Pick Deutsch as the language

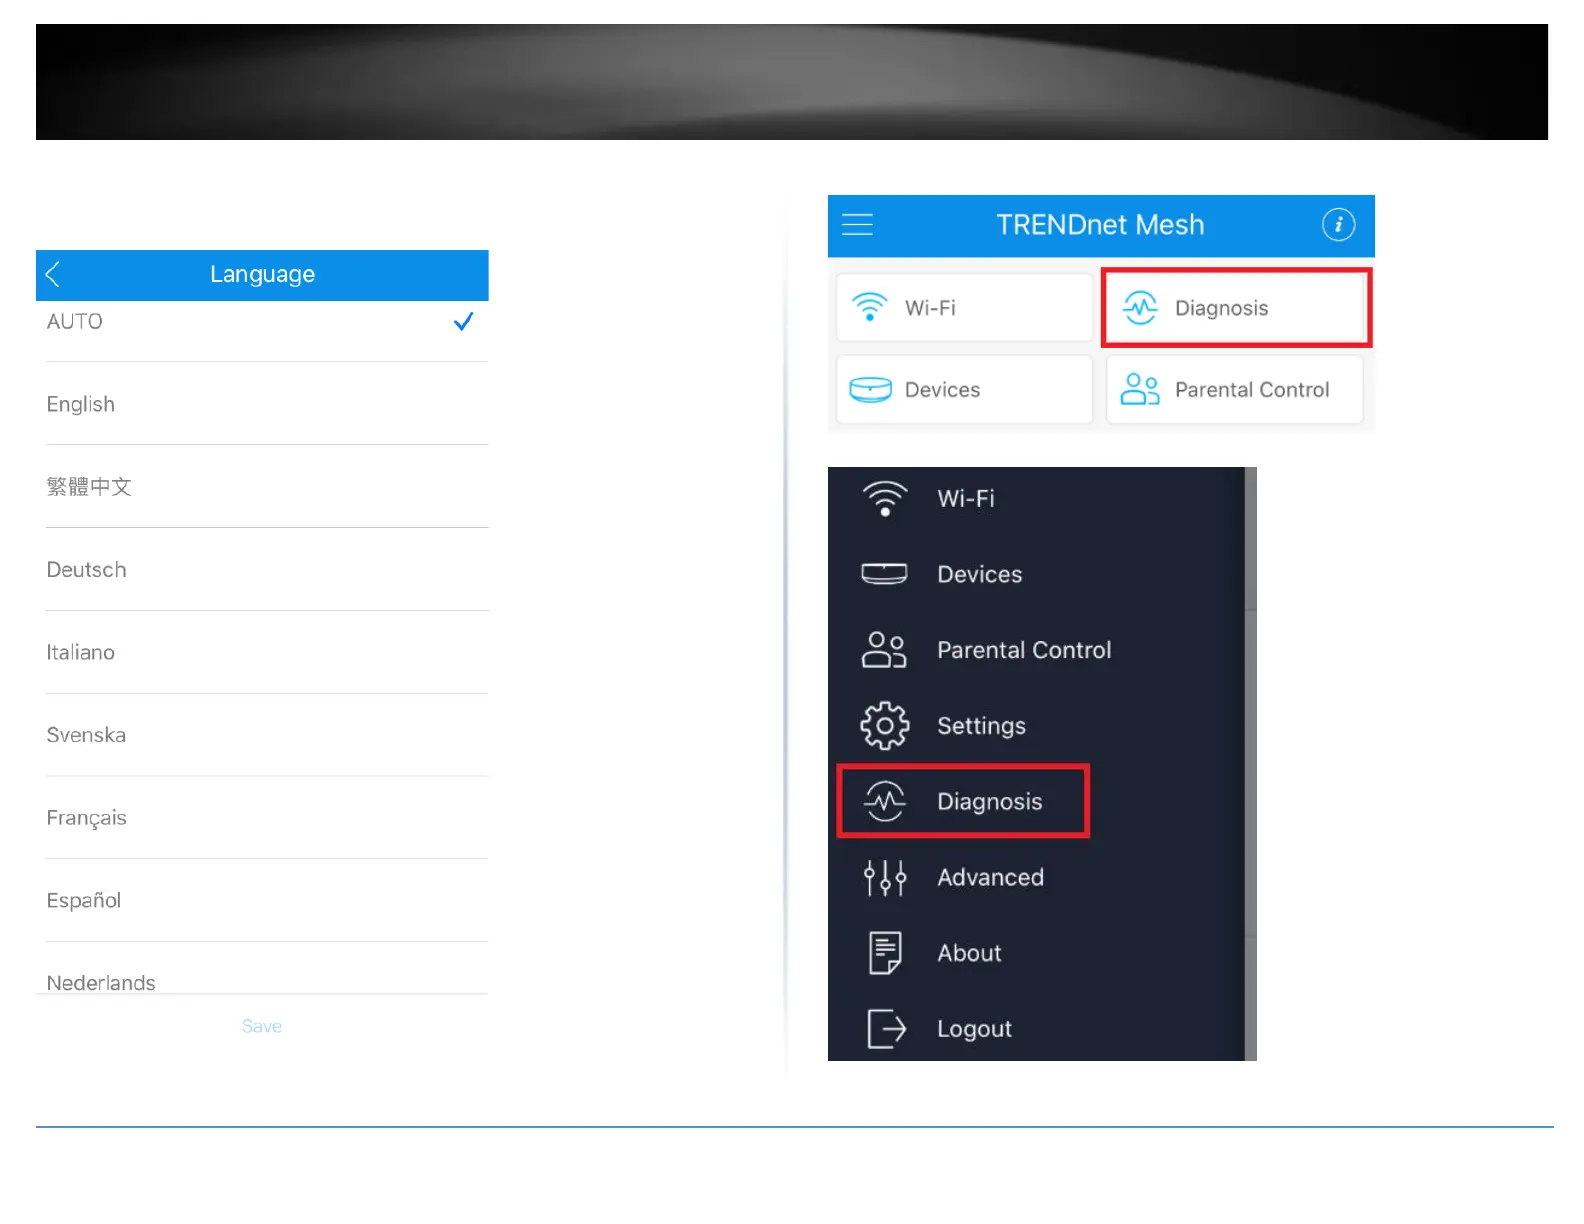click(x=262, y=570)
